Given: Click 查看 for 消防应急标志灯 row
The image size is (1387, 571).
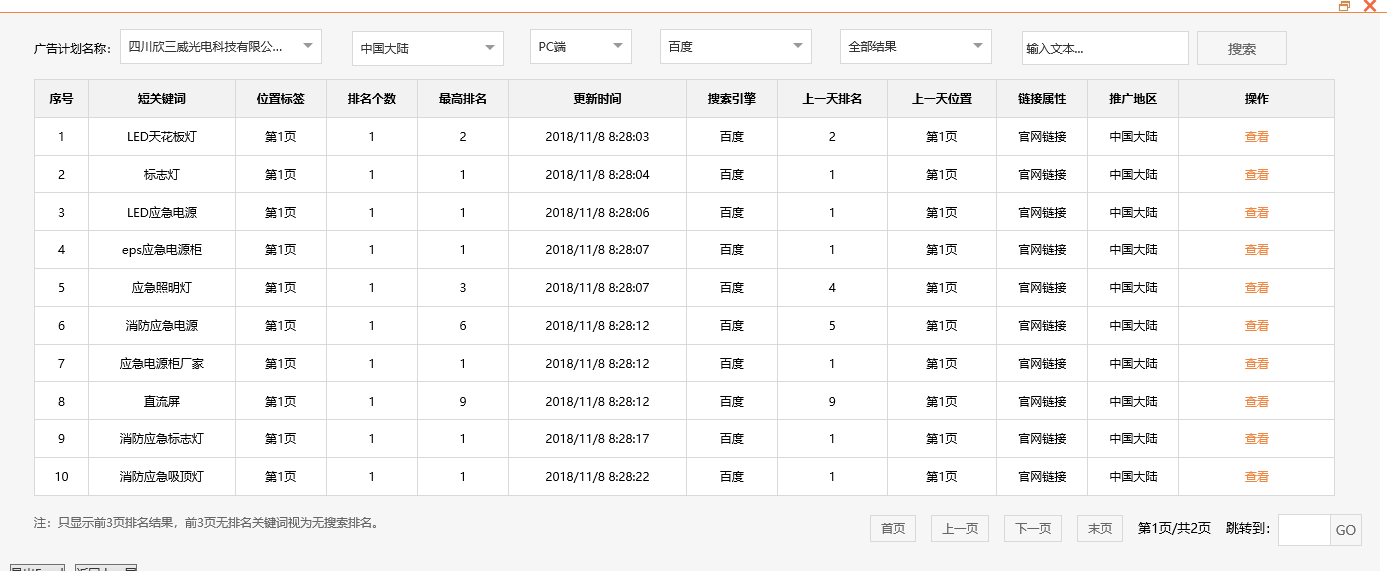Looking at the screenshot, I should coord(1256,439).
